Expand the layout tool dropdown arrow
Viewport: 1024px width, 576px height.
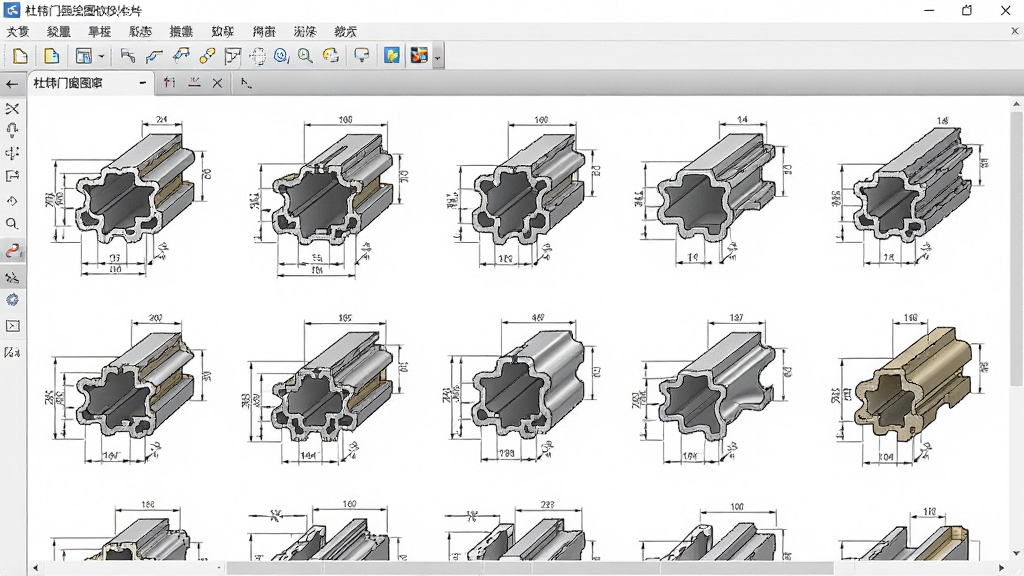pyautogui.click(x=101, y=57)
